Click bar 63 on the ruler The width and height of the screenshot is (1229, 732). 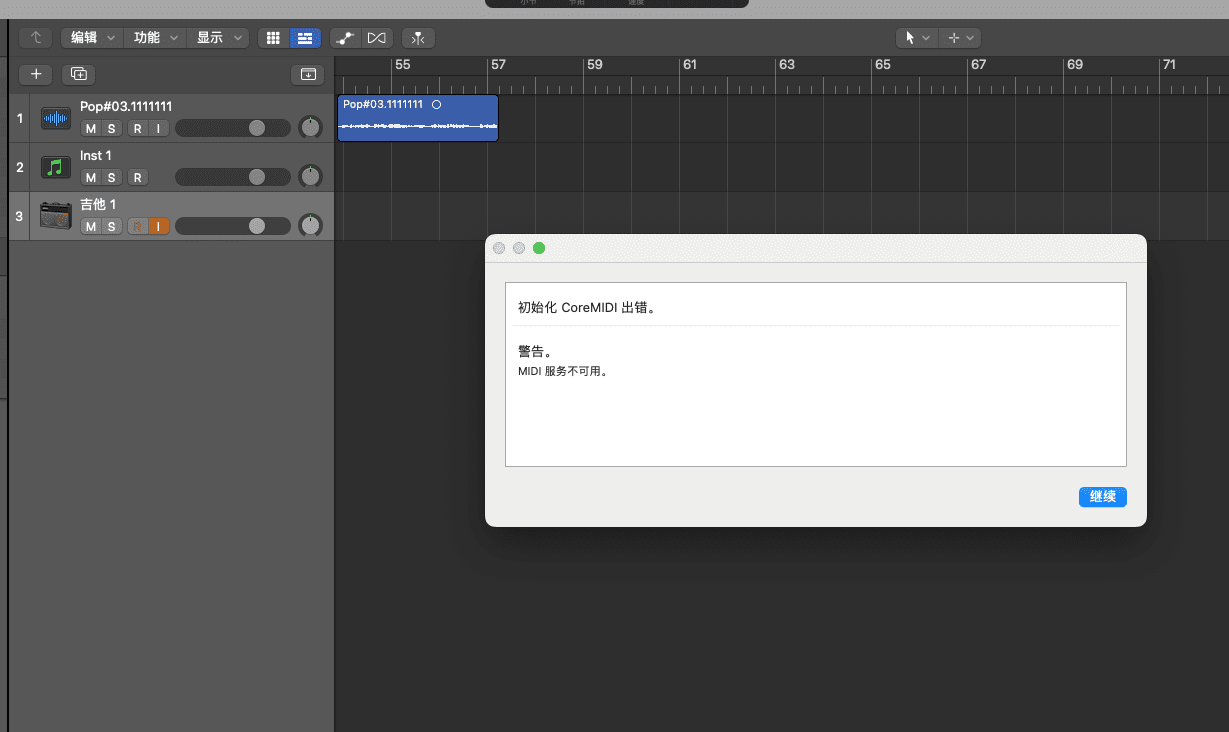pyautogui.click(x=787, y=65)
